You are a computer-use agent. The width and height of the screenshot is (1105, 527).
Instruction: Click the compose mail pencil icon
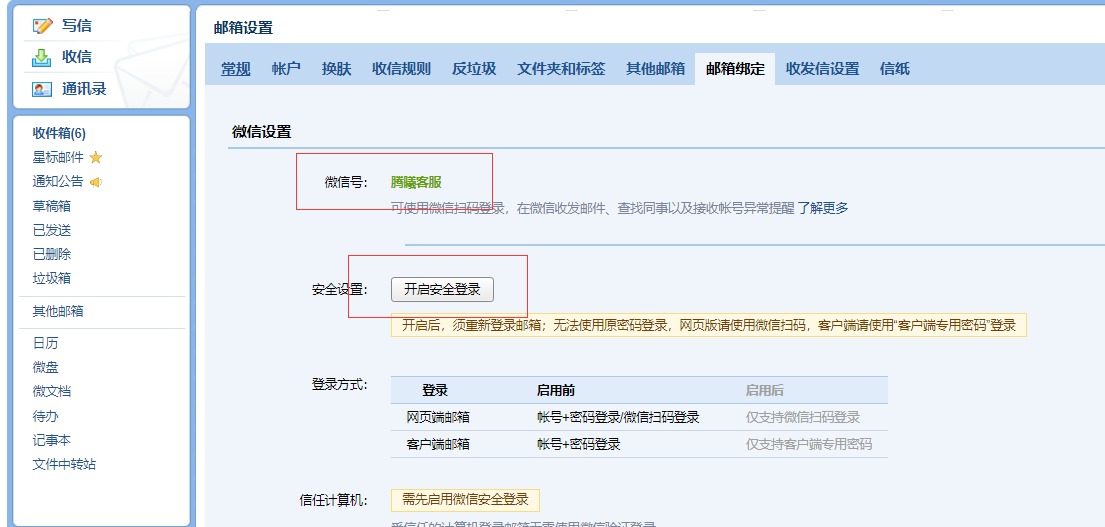(x=42, y=26)
